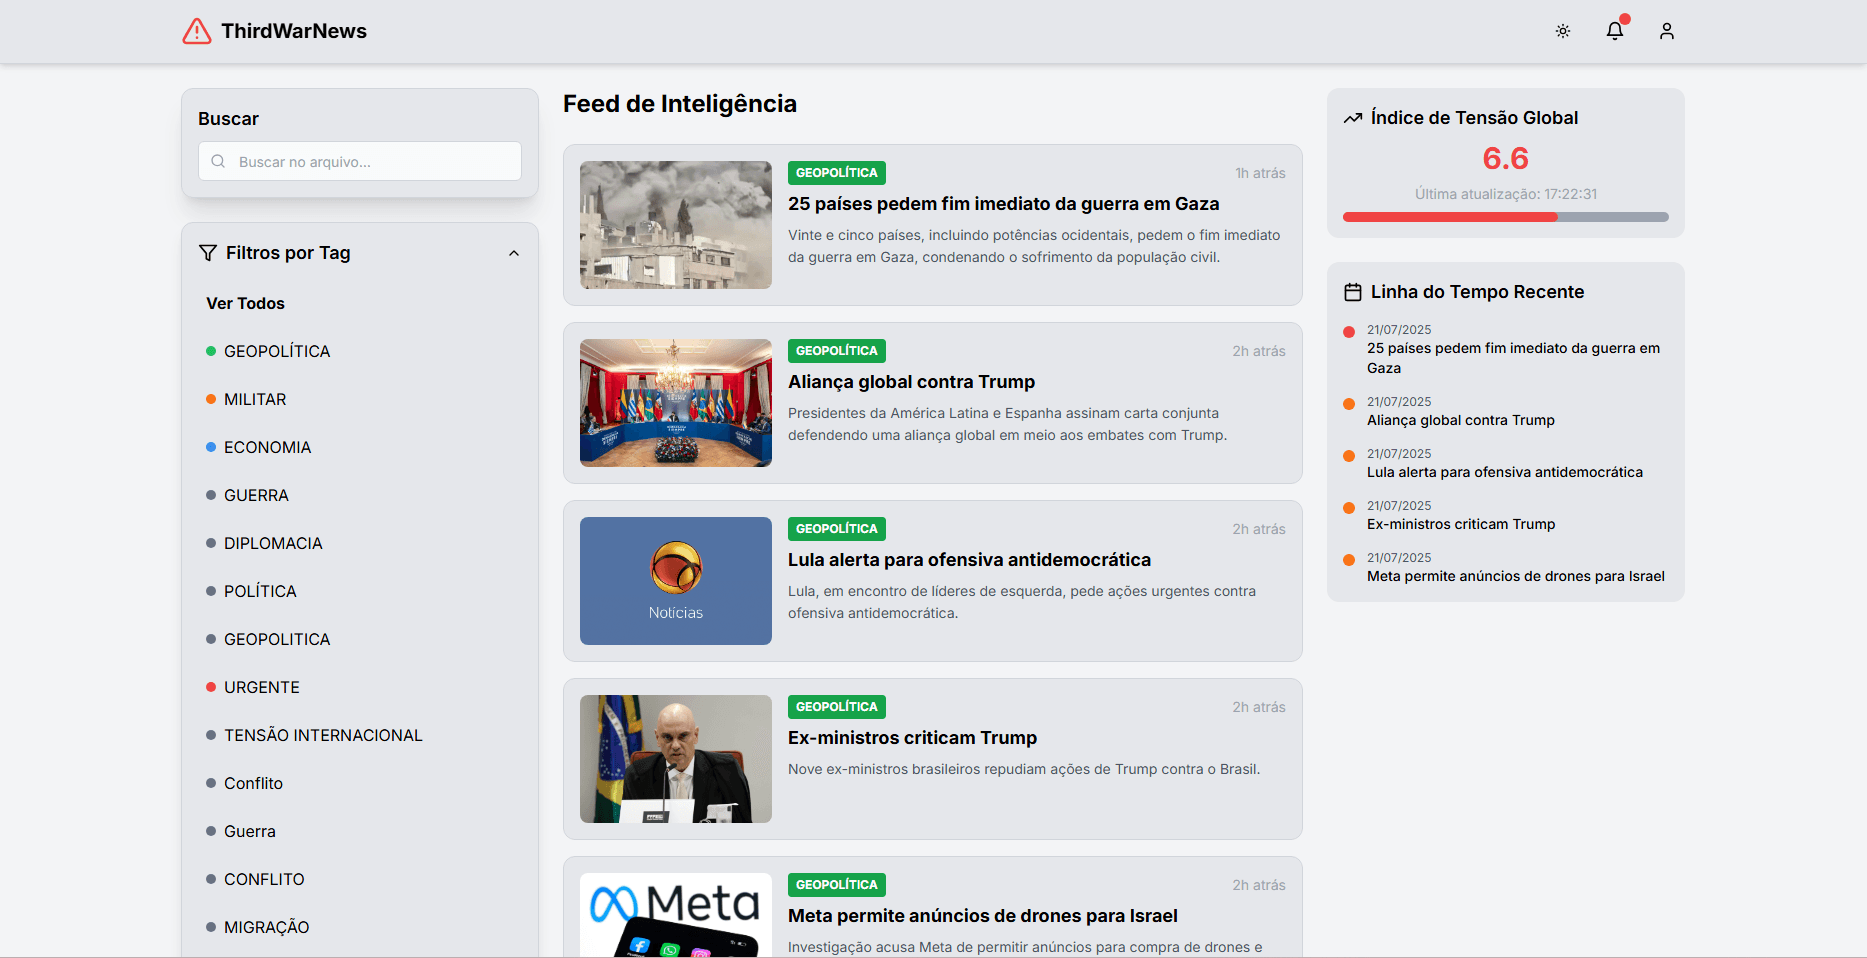Click the Ex-ministros article summary text
Image resolution: width=1867 pixels, height=958 pixels.
pyautogui.click(x=1024, y=769)
